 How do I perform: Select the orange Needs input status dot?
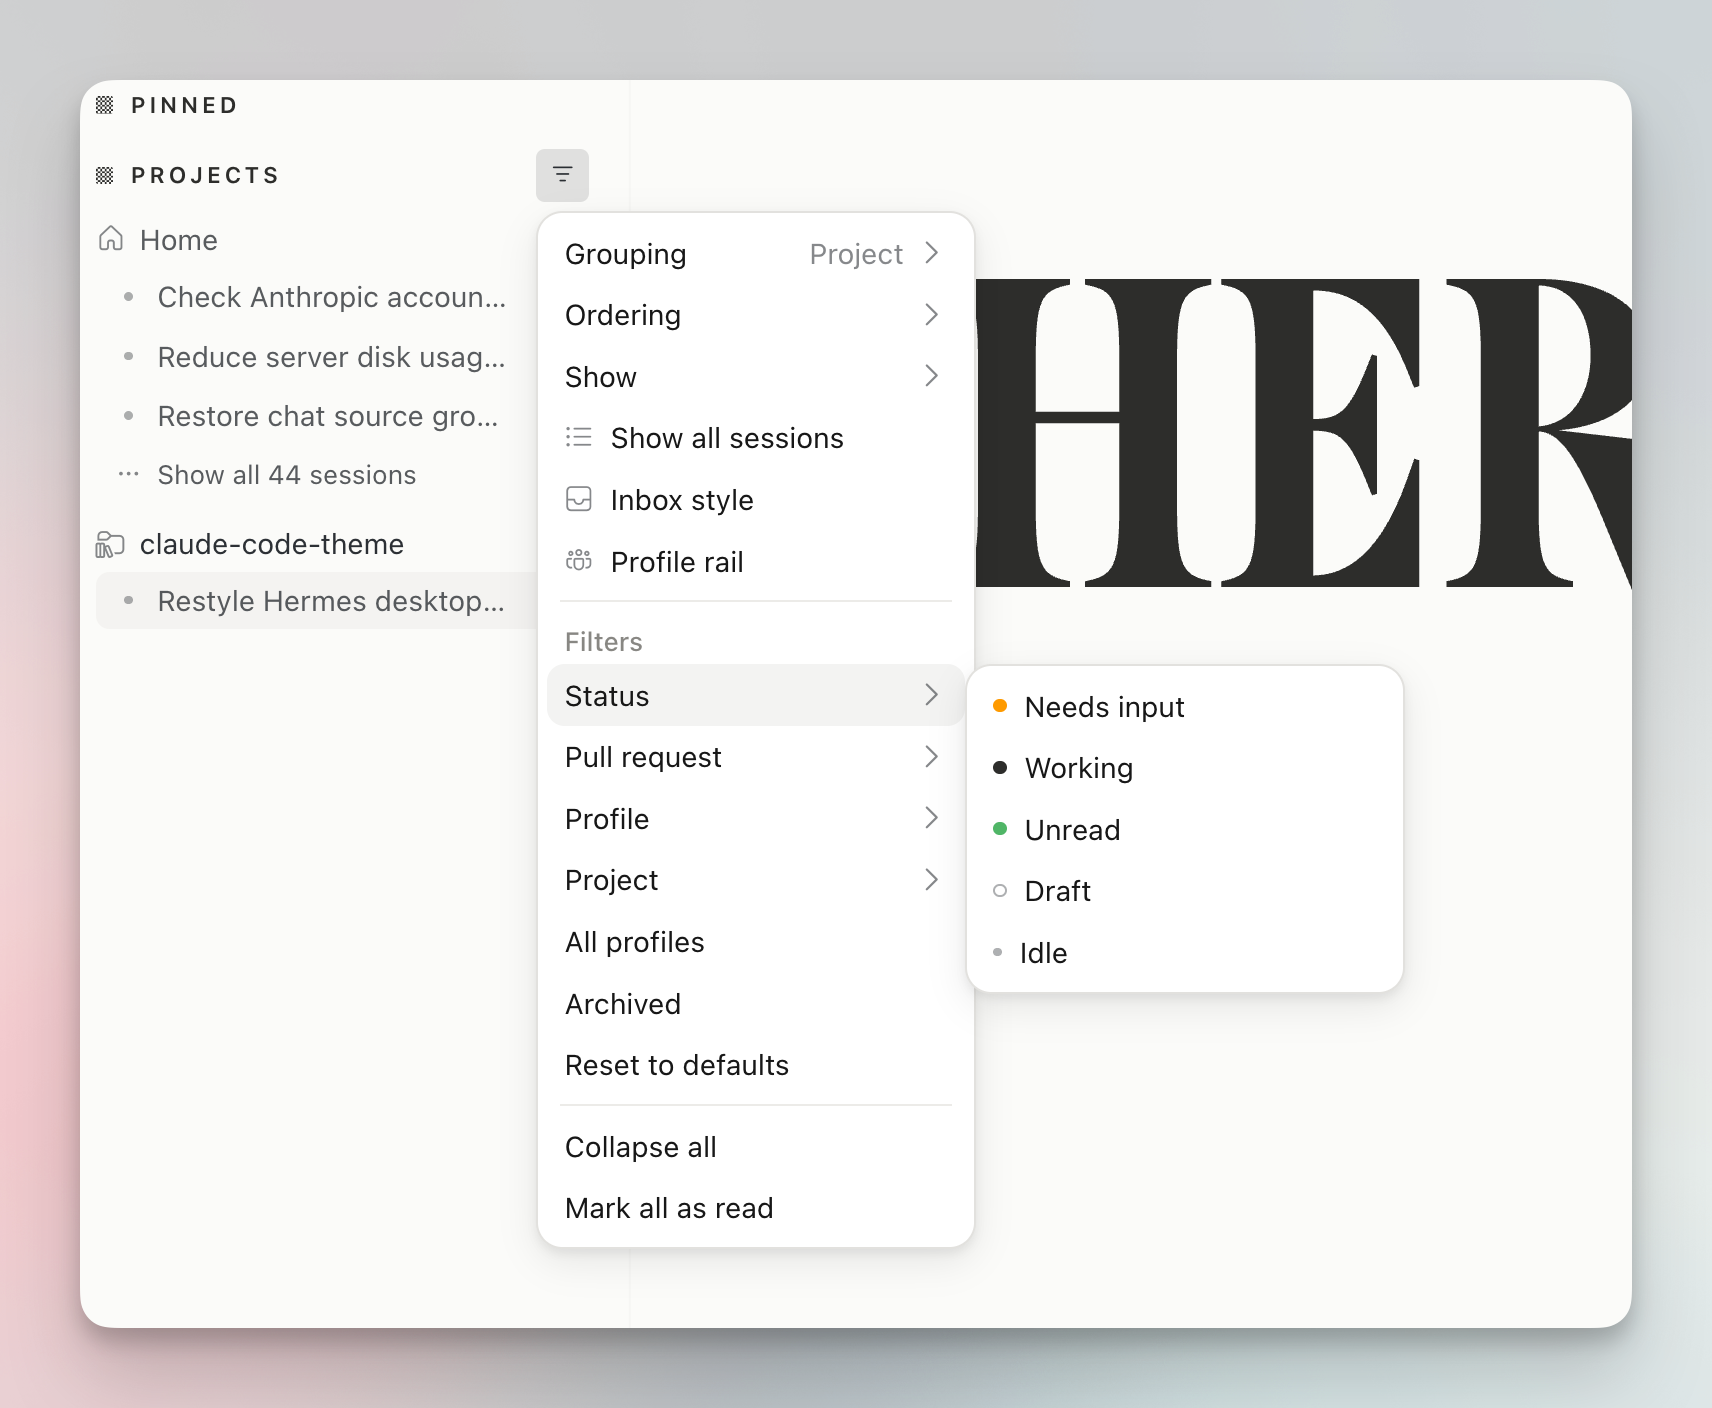pyautogui.click(x=1000, y=706)
